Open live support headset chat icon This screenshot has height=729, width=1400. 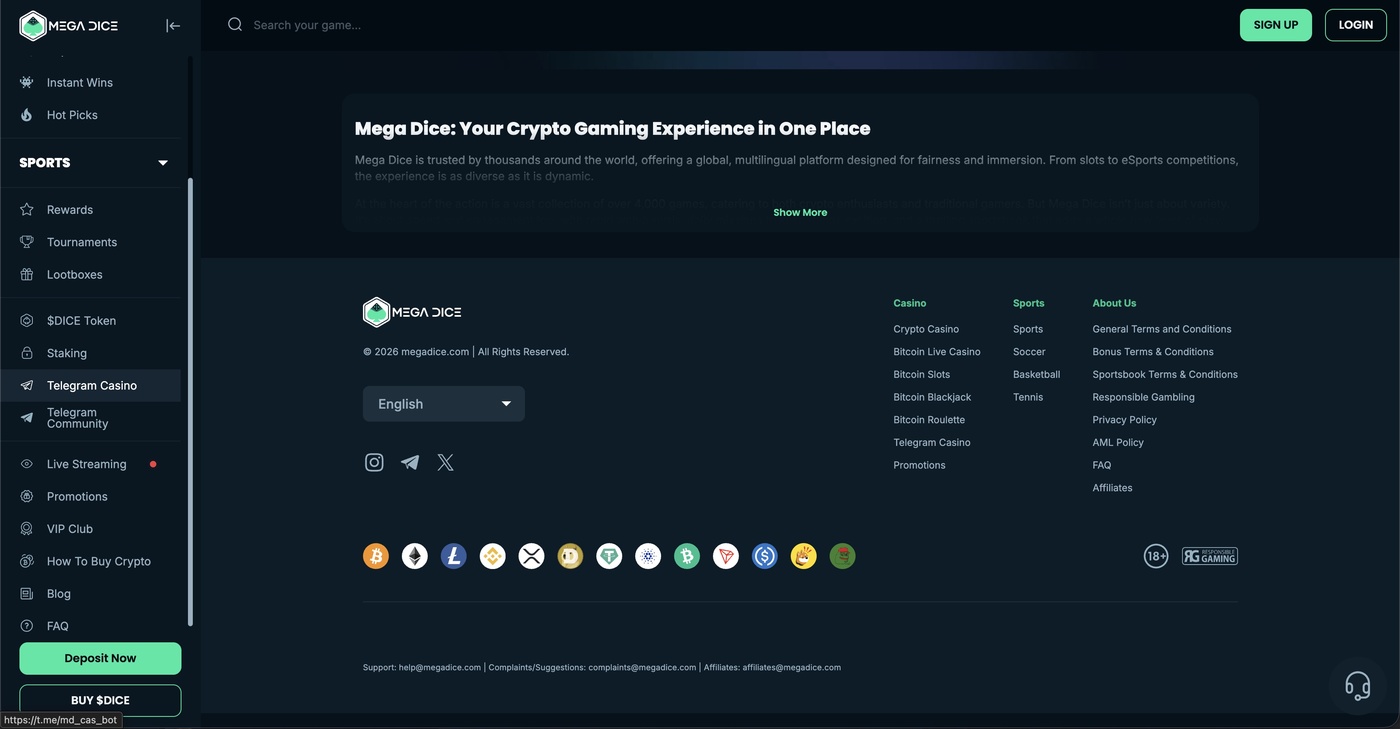[x=1357, y=686]
